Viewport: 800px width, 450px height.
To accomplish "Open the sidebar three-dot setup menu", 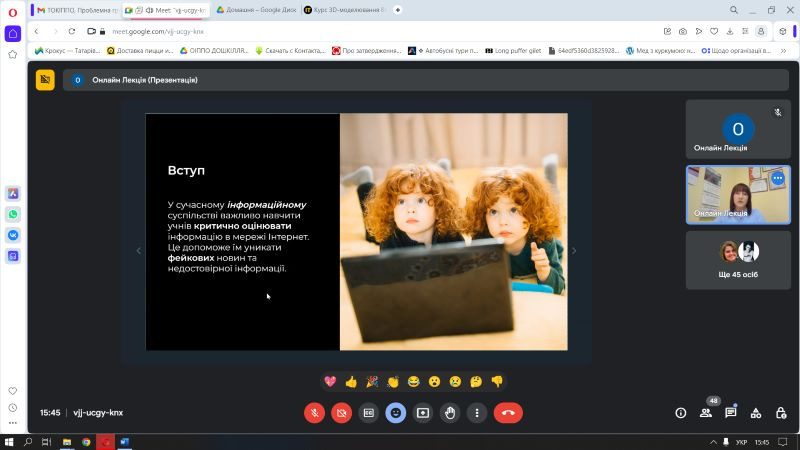I will pos(13,422).
